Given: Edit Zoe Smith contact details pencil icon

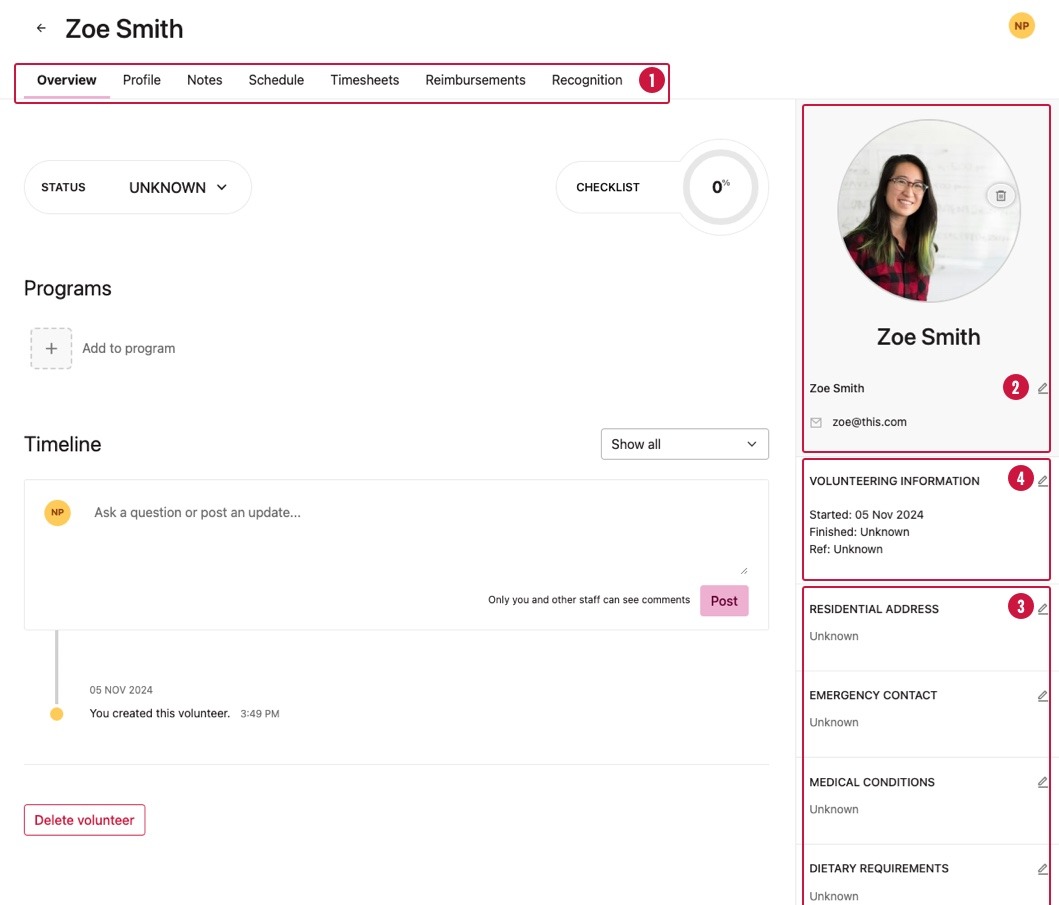Looking at the screenshot, I should click(1043, 388).
